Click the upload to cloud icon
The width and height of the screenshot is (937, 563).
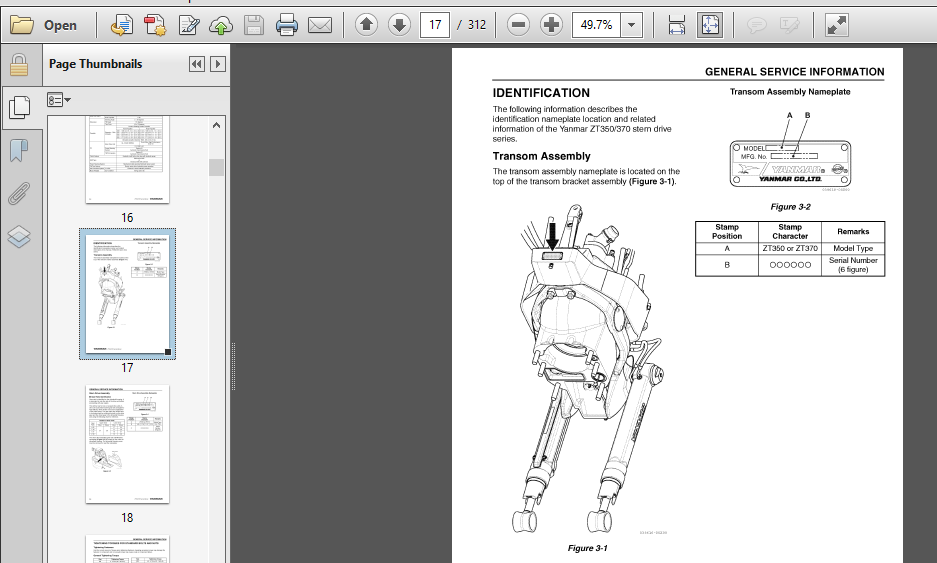point(221,25)
